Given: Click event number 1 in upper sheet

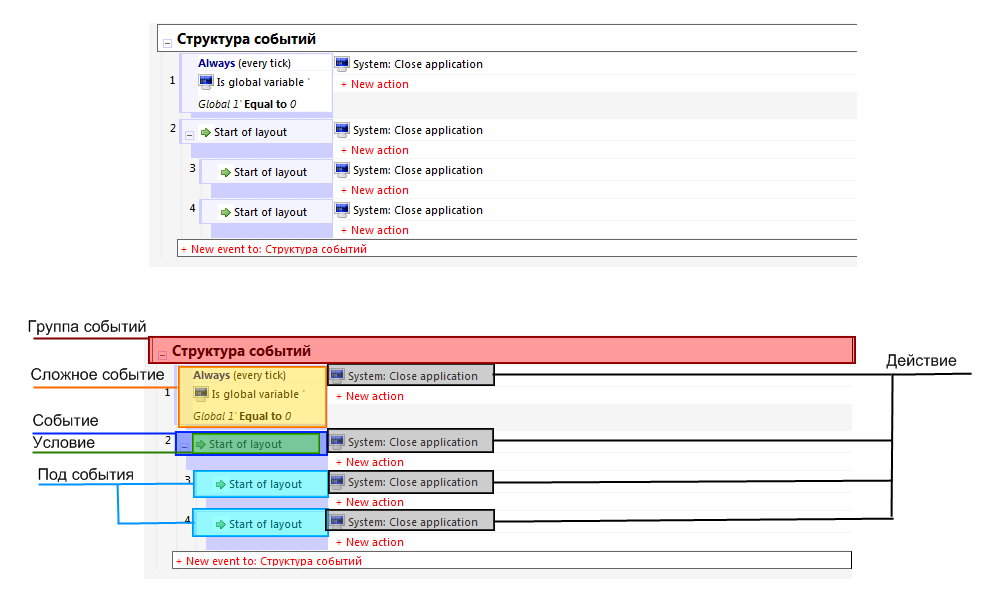Looking at the screenshot, I should [x=172, y=80].
